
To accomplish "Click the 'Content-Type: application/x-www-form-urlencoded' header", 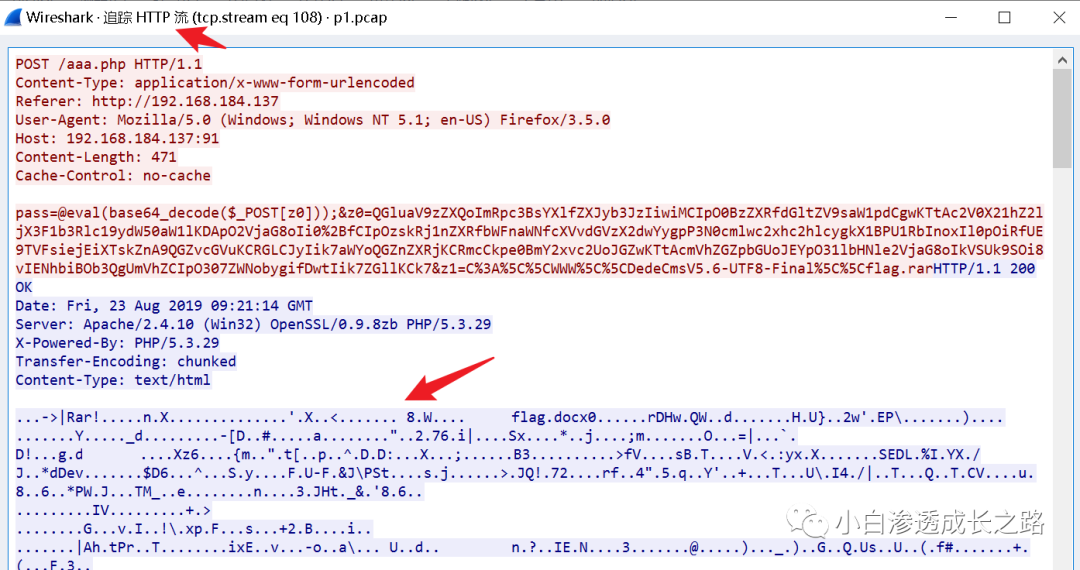I will click(x=215, y=83).
